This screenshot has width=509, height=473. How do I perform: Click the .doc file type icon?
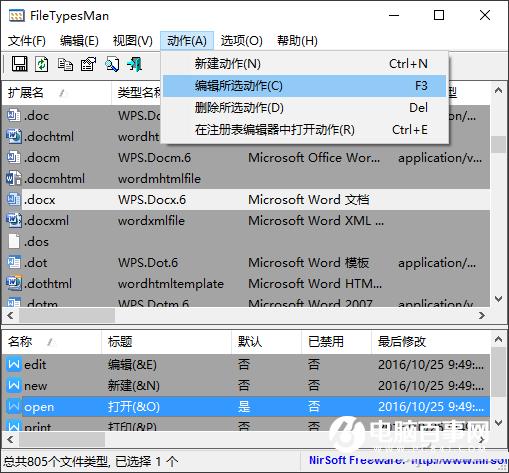tap(14, 115)
